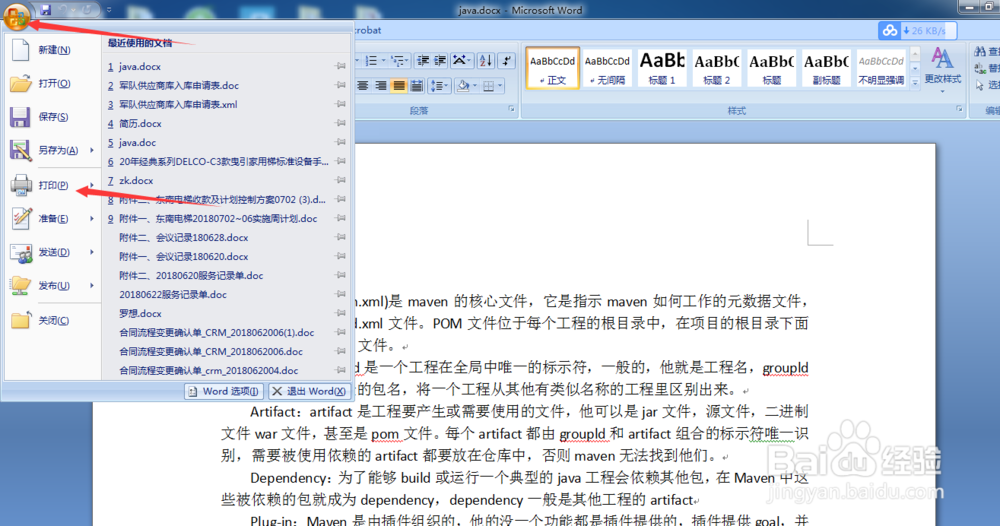Apply the 标题 1 style
Image resolution: width=1000 pixels, height=526 pixels.
pos(662,68)
